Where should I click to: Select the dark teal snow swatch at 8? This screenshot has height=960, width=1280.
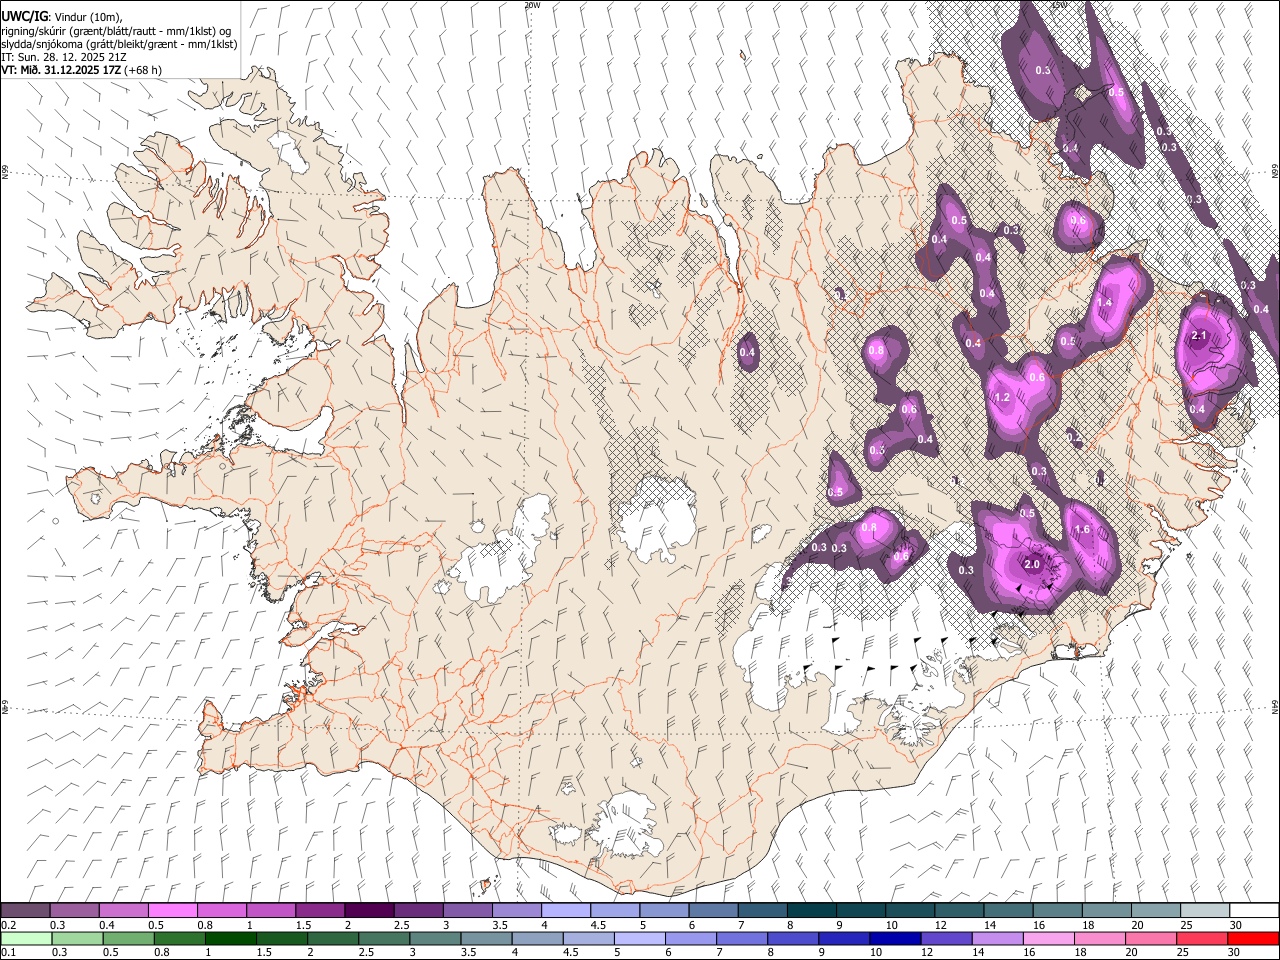click(x=811, y=911)
